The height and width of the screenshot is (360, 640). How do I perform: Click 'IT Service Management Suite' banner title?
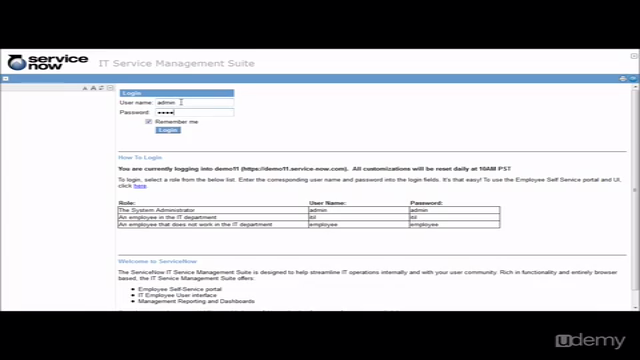[x=177, y=63]
